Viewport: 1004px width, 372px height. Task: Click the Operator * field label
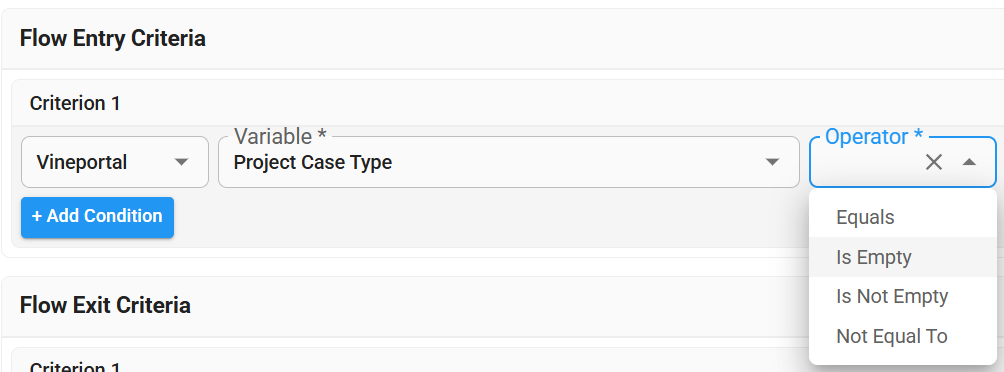tap(873, 136)
